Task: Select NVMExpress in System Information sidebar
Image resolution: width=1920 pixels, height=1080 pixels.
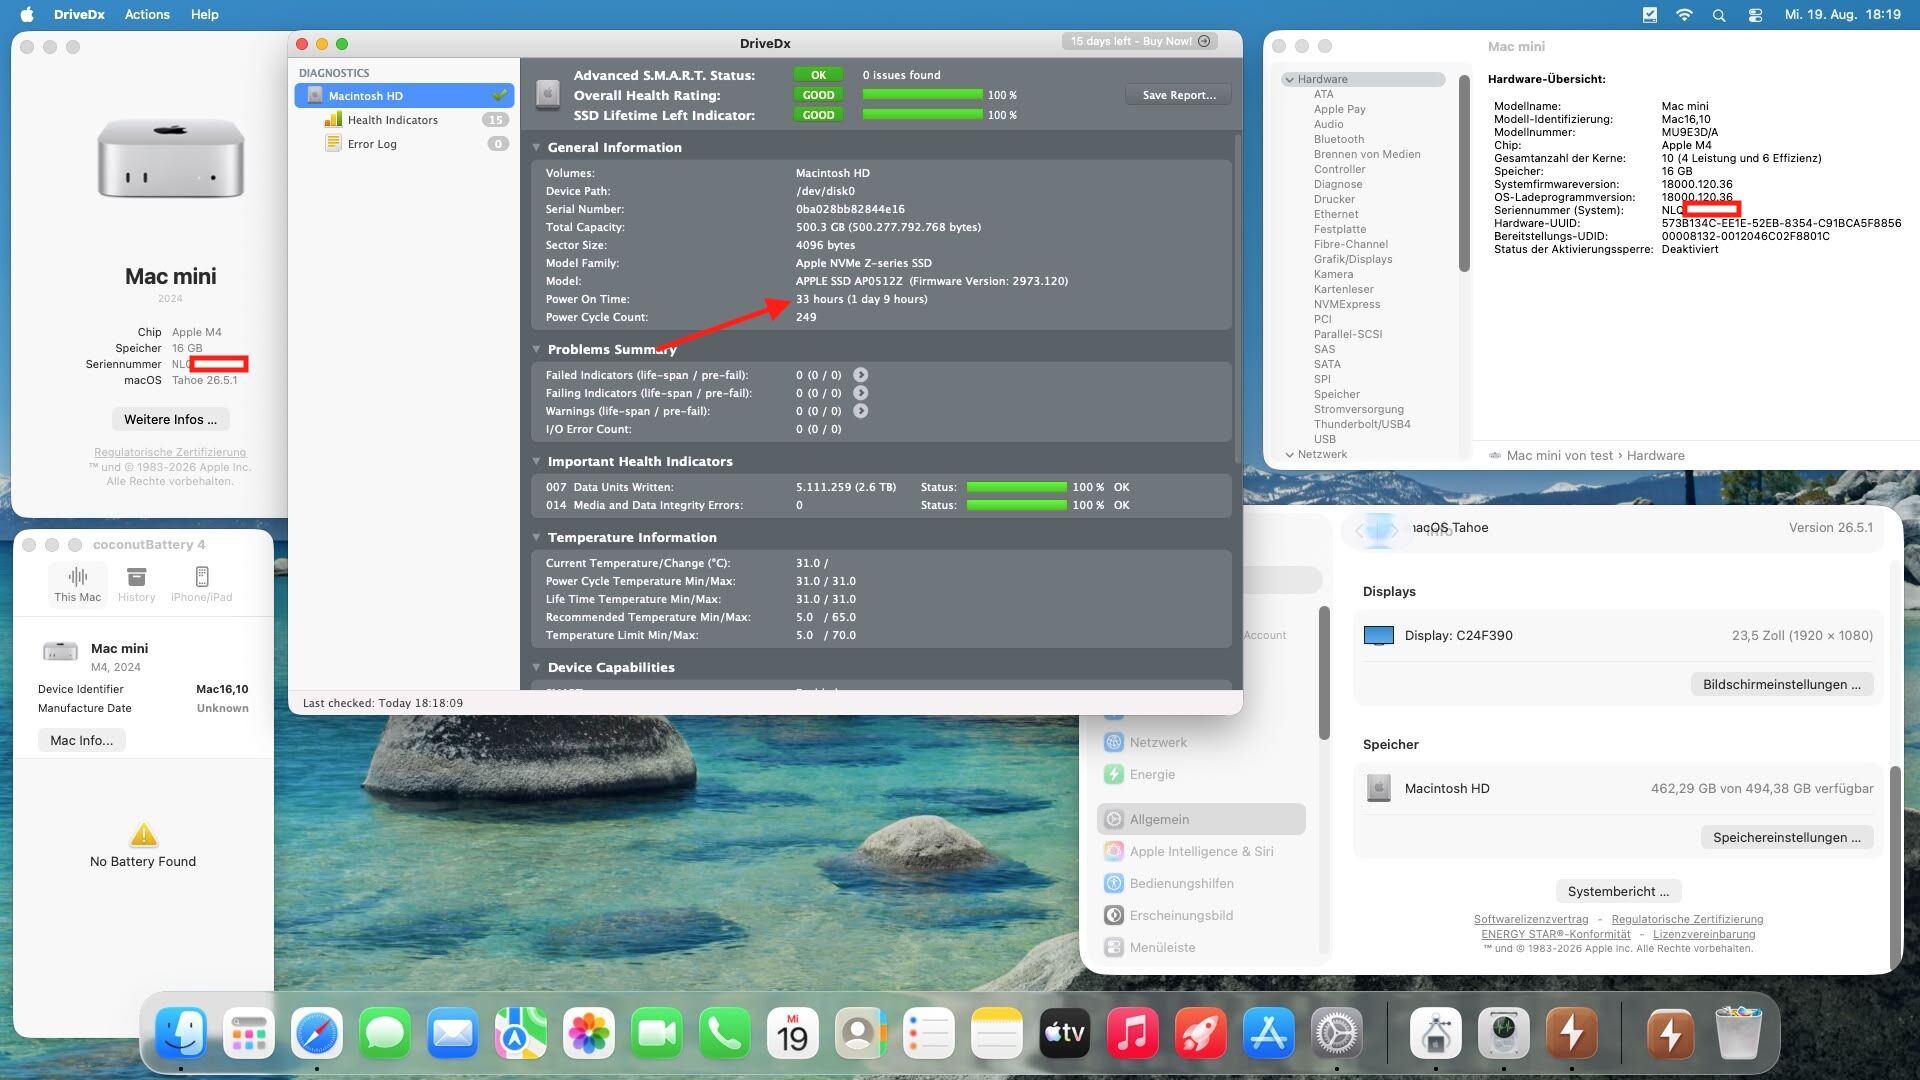Action: point(1346,304)
